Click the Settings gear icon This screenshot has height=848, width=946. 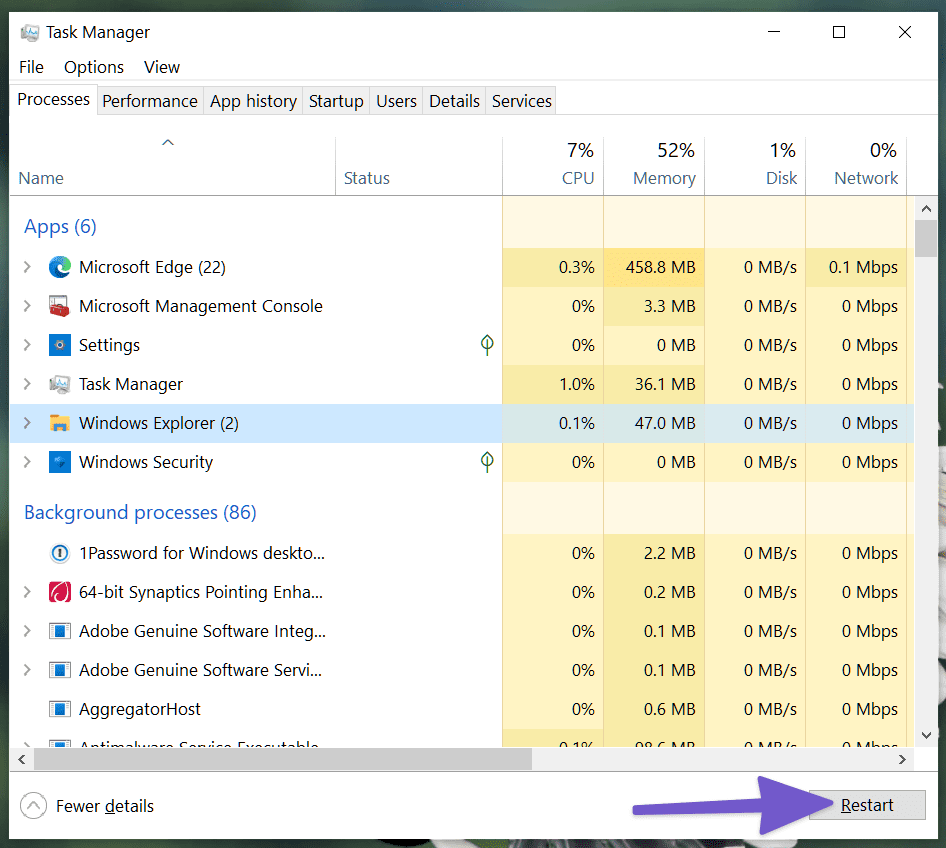point(60,345)
